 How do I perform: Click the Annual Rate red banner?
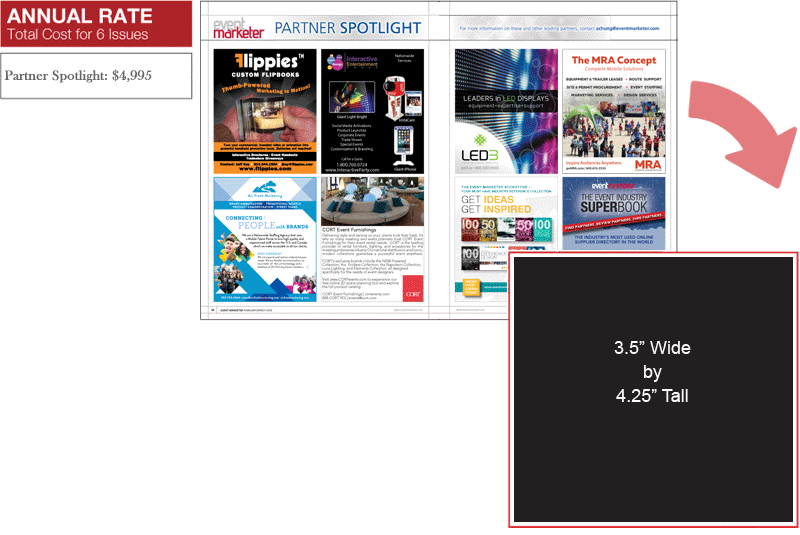96,23
